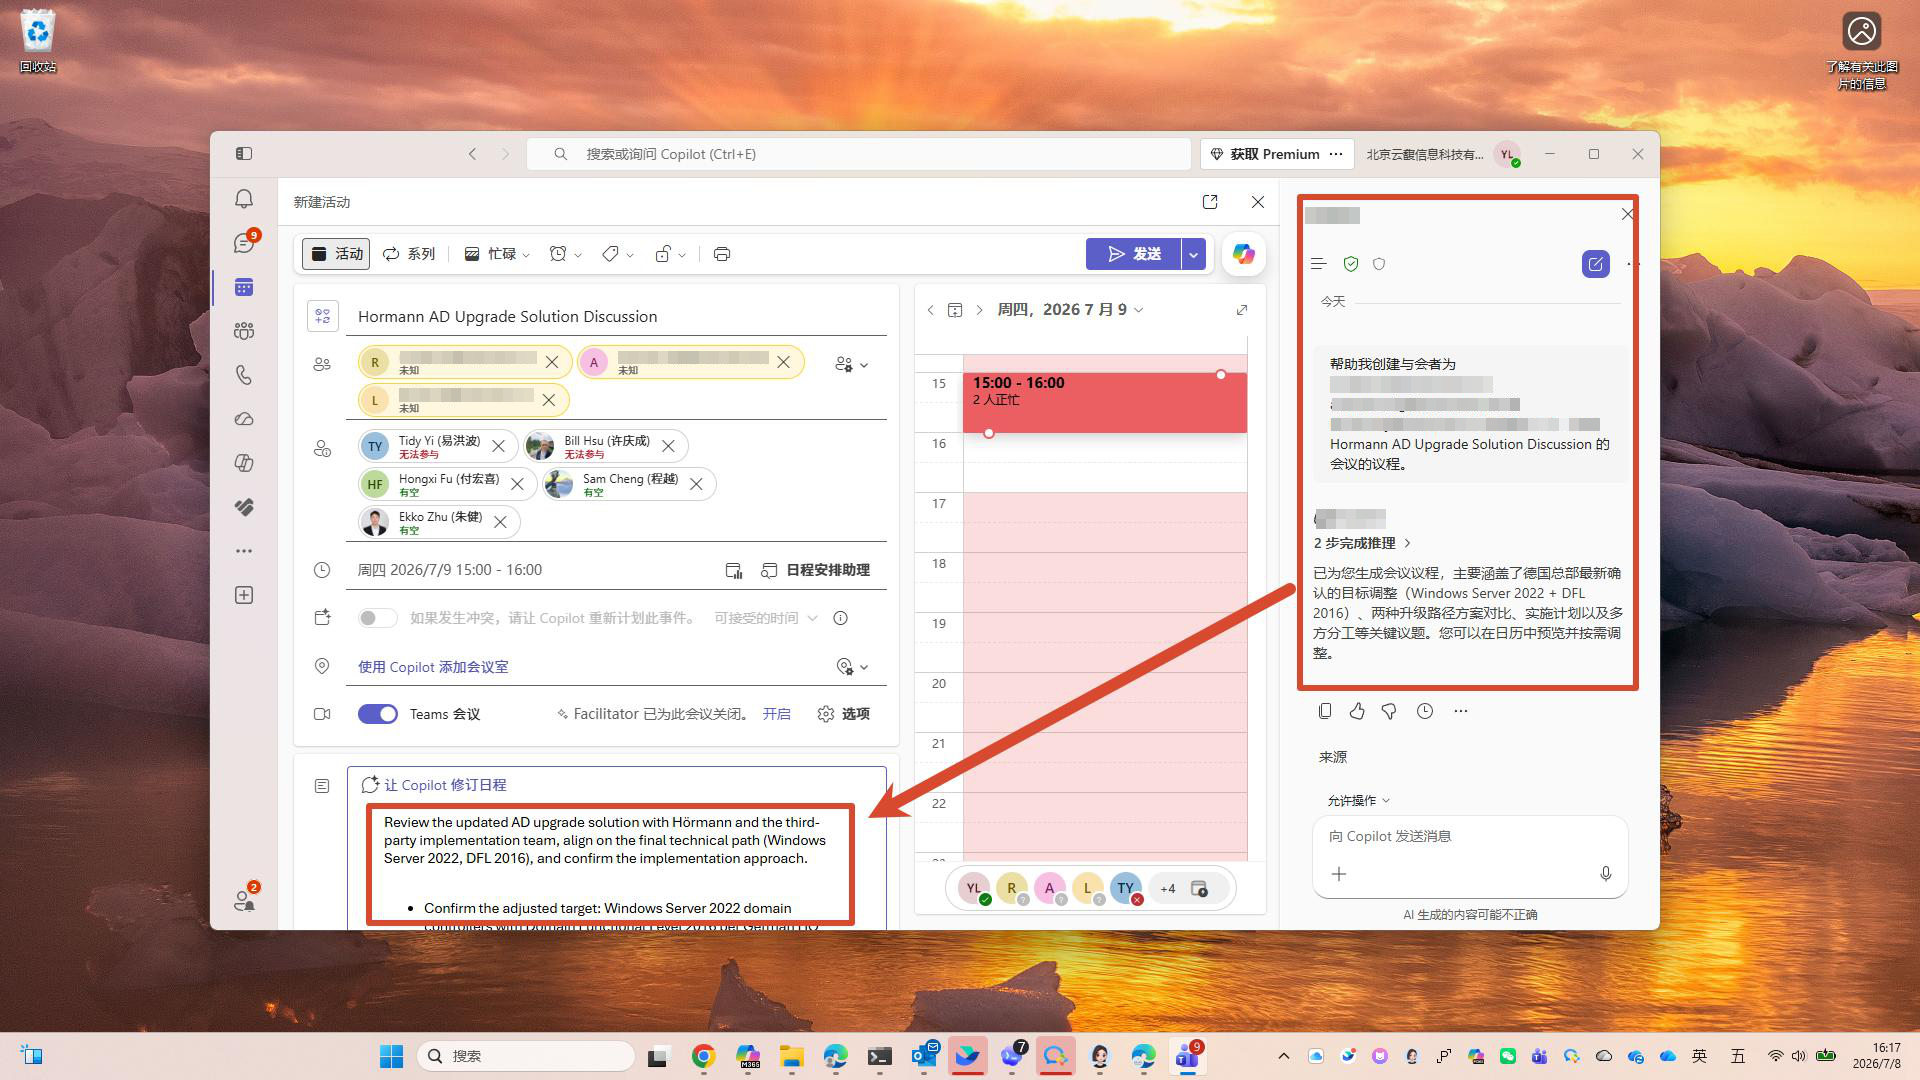Open the category tag dropdown
The height and width of the screenshot is (1080, 1920).
pos(617,254)
